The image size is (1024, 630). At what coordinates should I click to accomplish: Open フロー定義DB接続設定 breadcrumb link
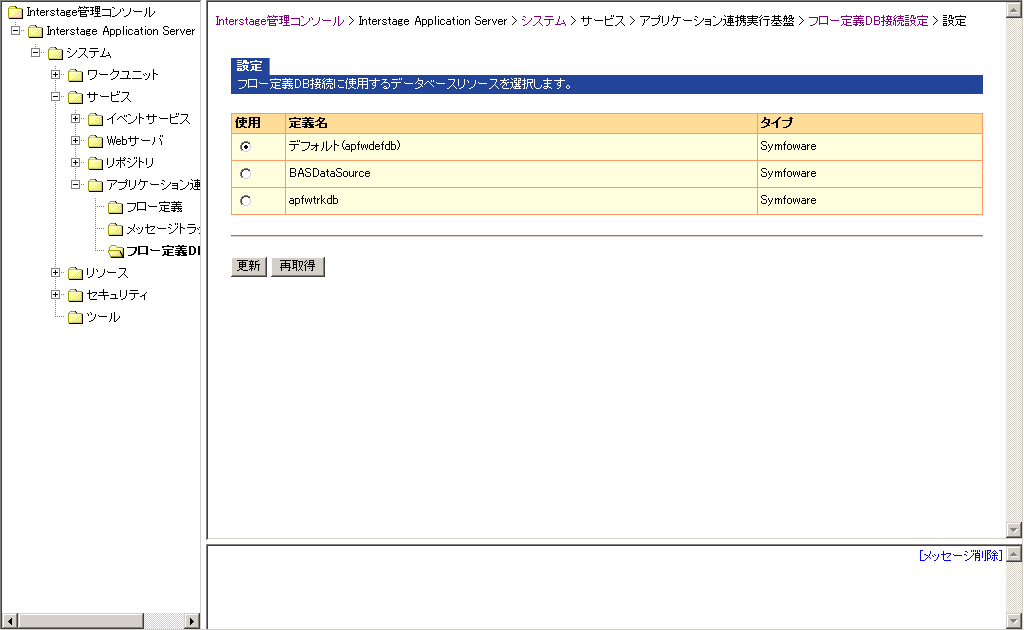868,21
